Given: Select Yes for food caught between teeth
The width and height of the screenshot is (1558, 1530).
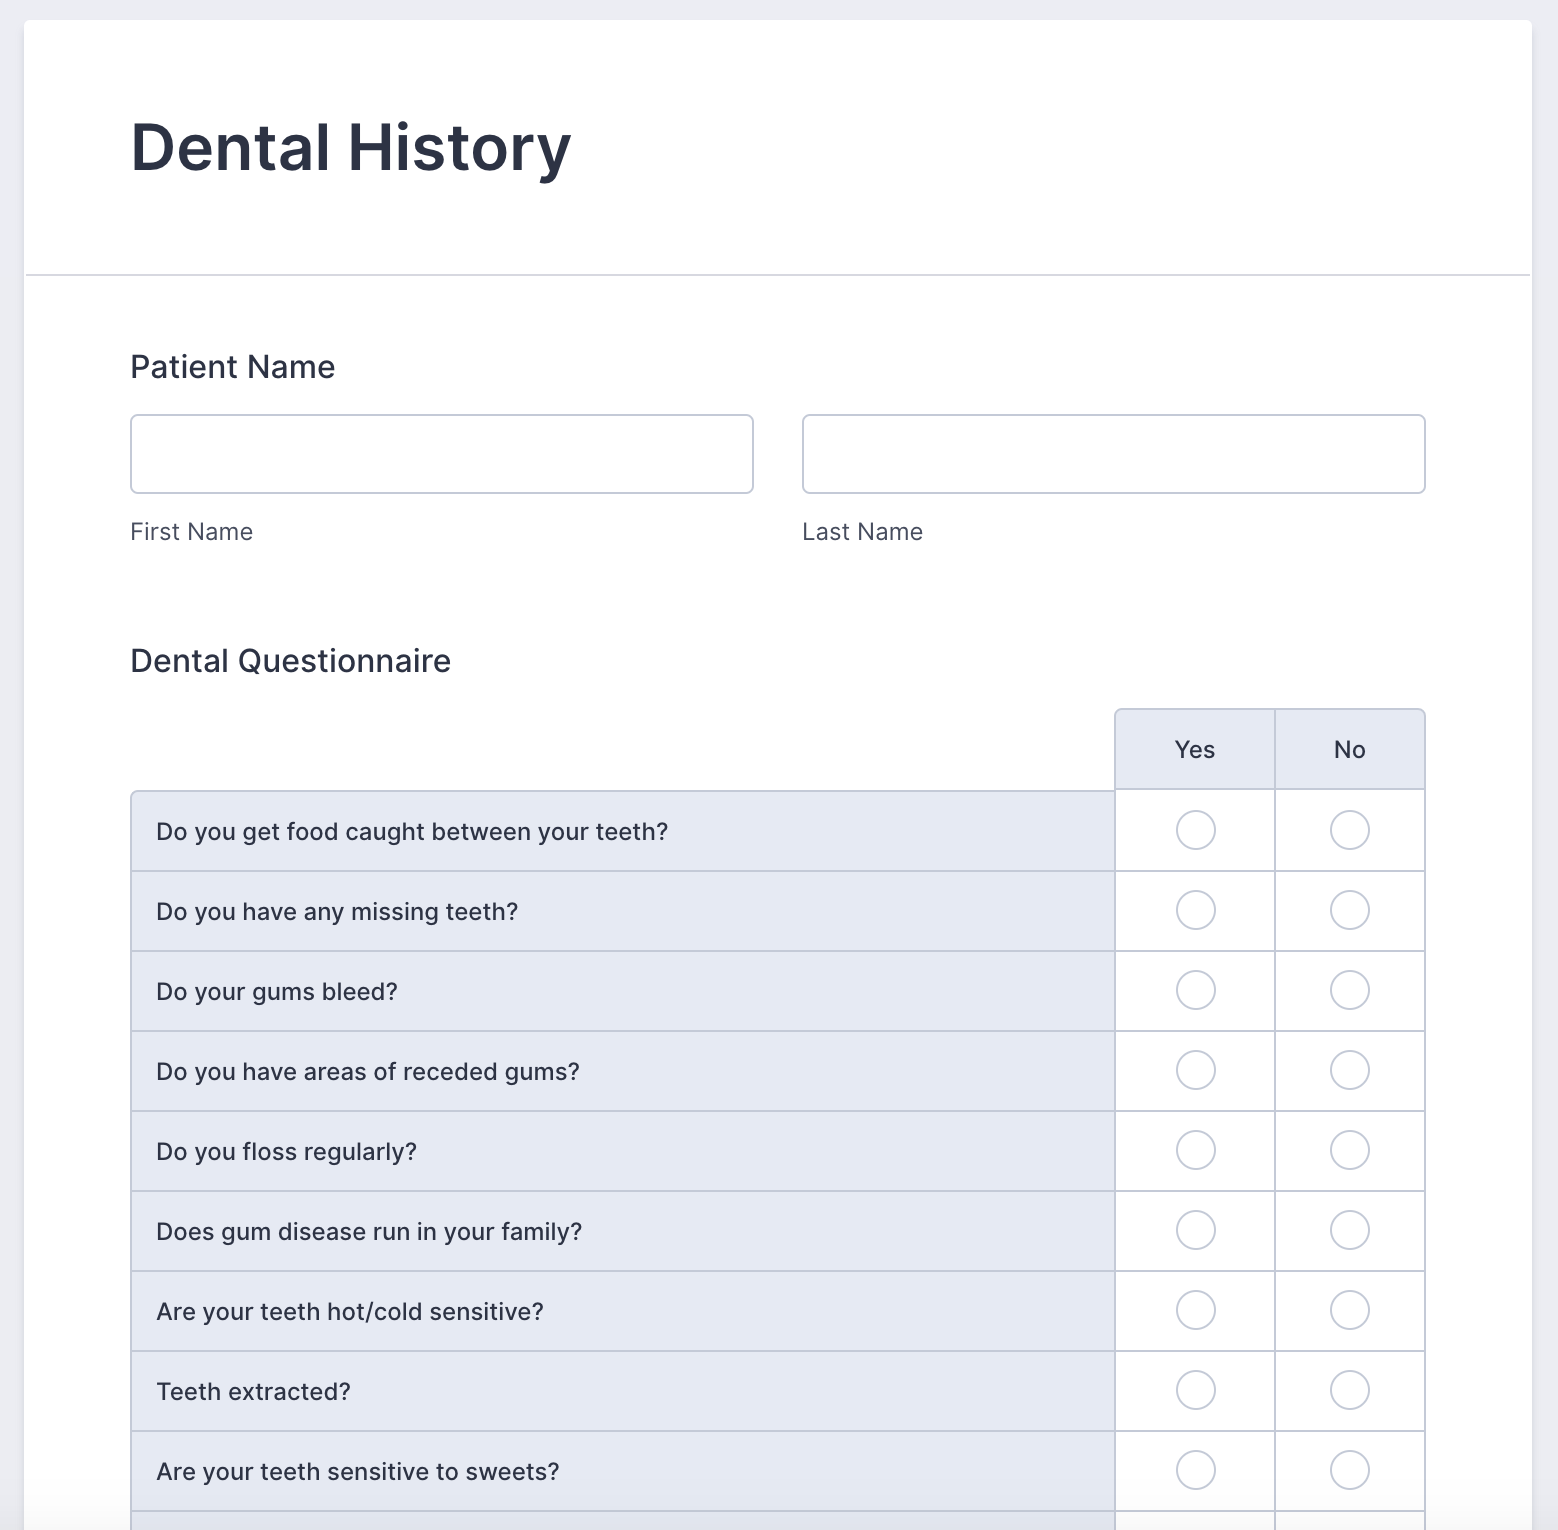Looking at the screenshot, I should (x=1195, y=830).
